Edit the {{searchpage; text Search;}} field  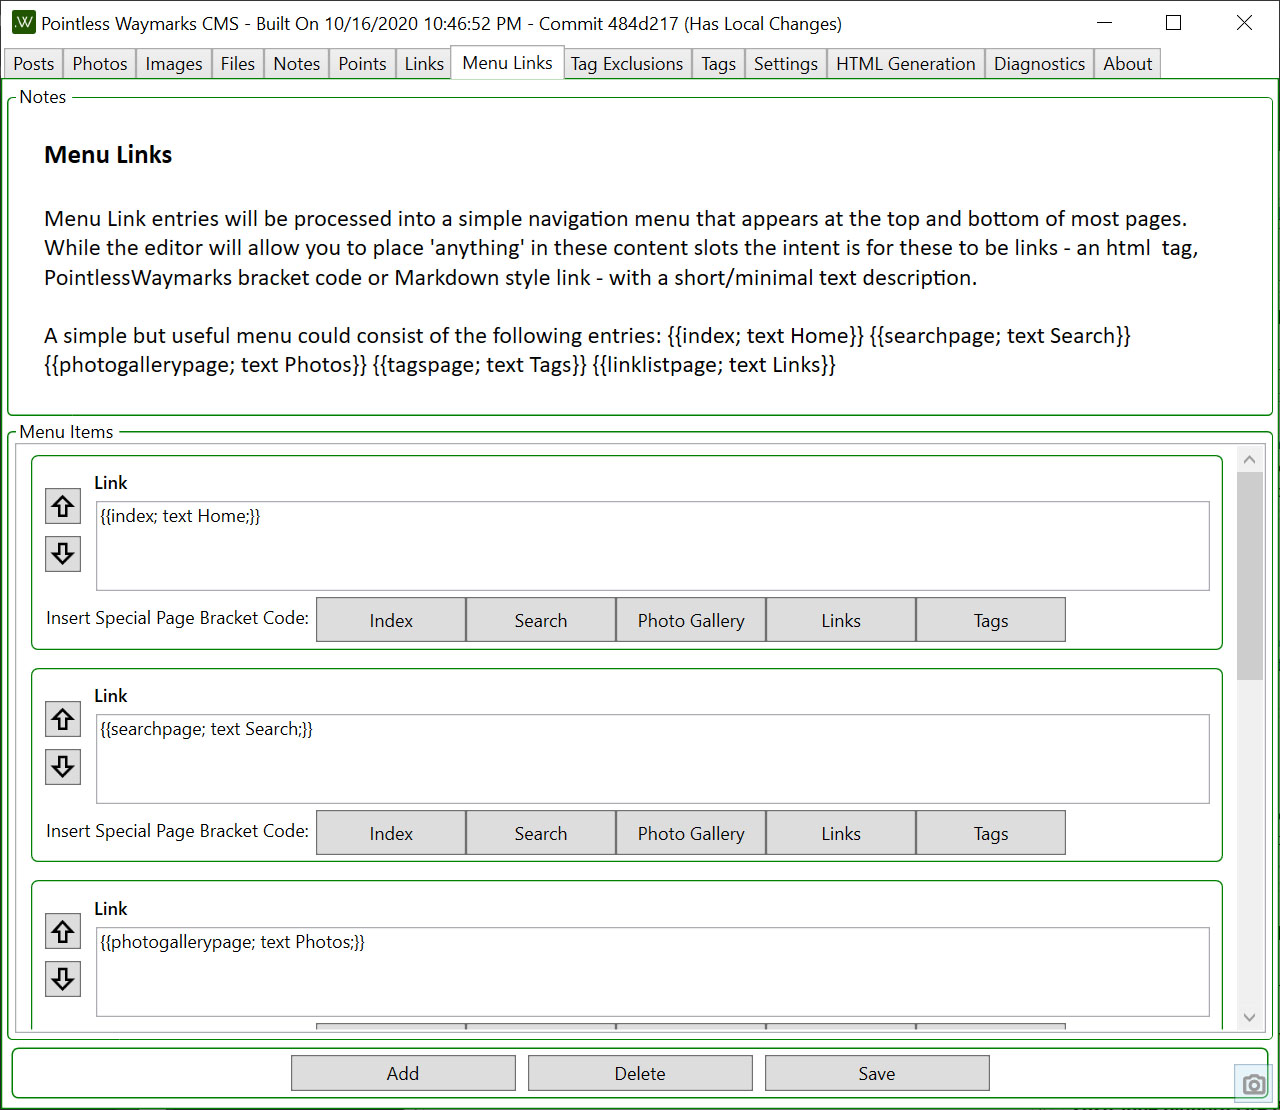(x=653, y=759)
